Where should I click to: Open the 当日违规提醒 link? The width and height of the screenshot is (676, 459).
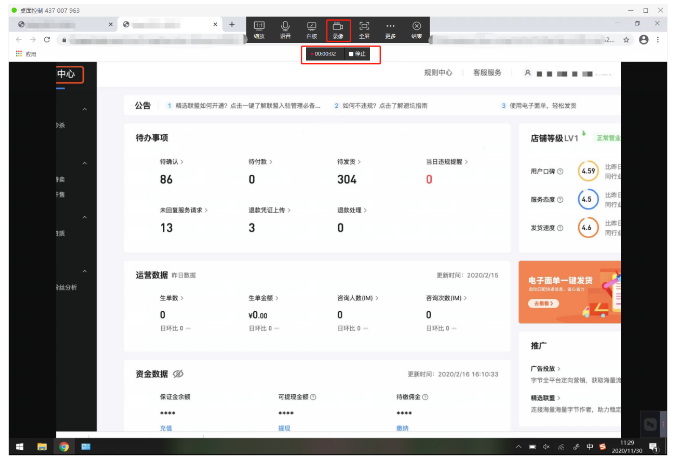(x=447, y=162)
